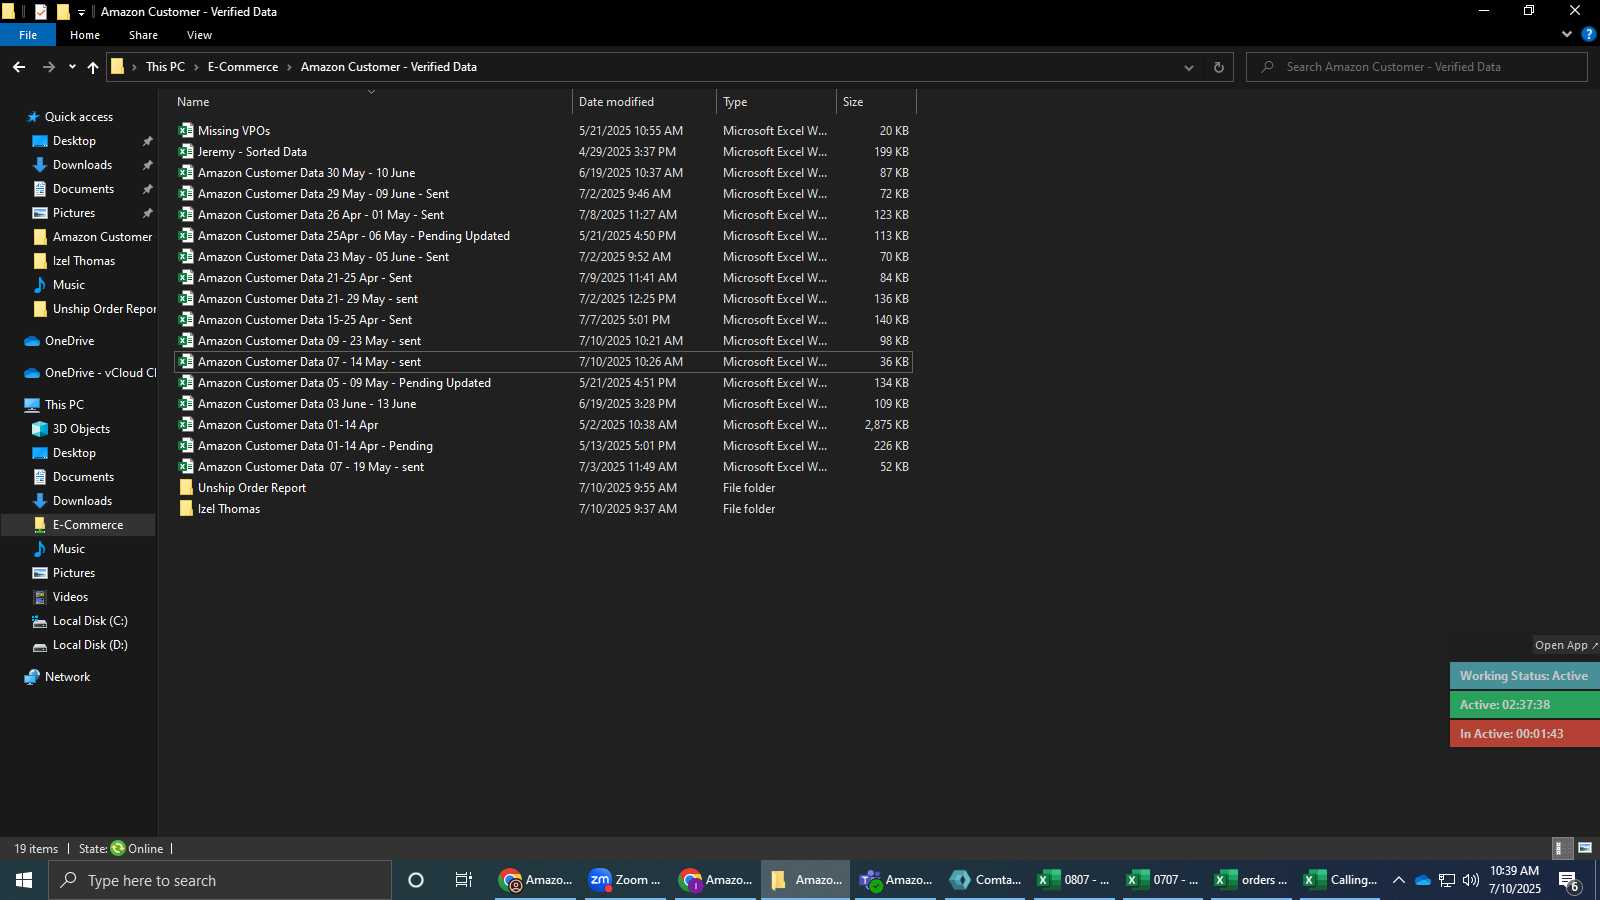Screen dimensions: 1600x900
Task: Click This PC in the breadcrumb path
Action: click(x=165, y=67)
